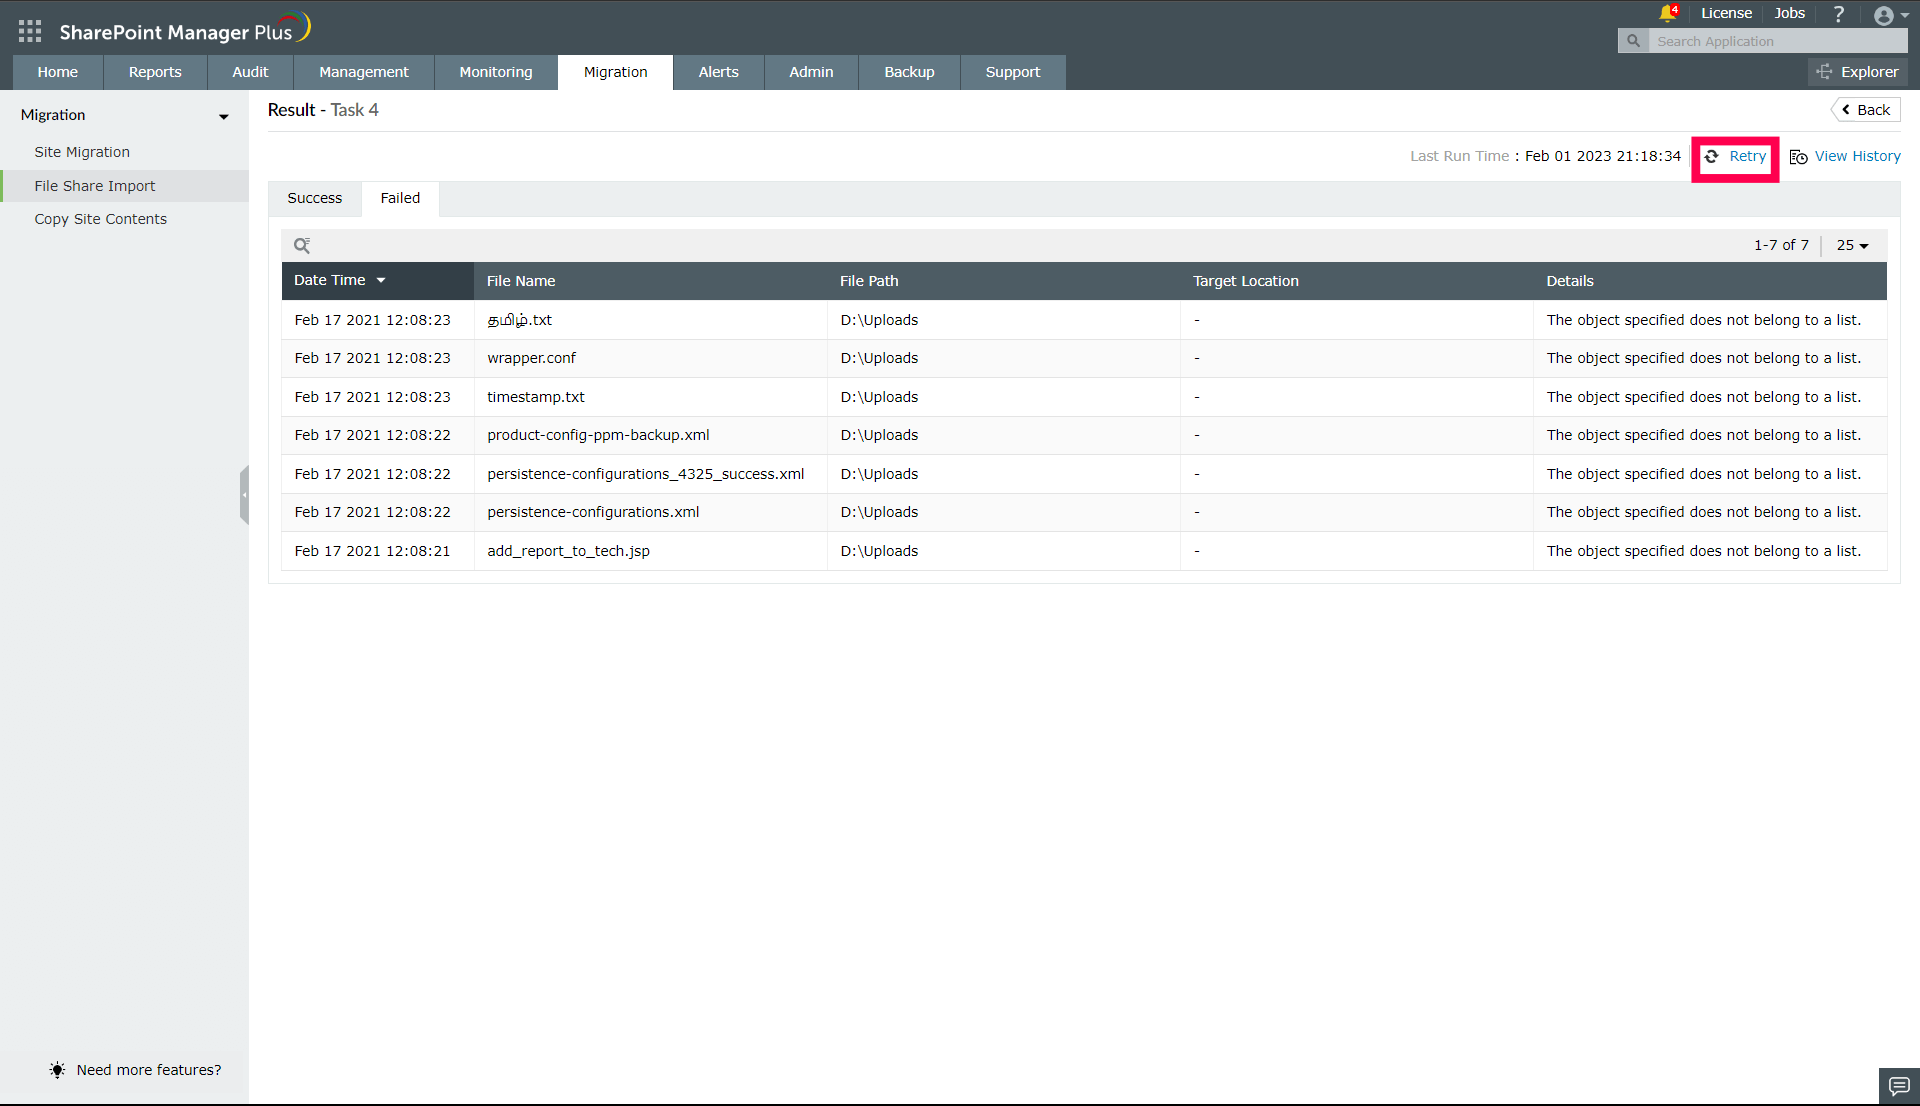Select Copy Site Contents in sidebar
The height and width of the screenshot is (1106, 1920).
100,219
